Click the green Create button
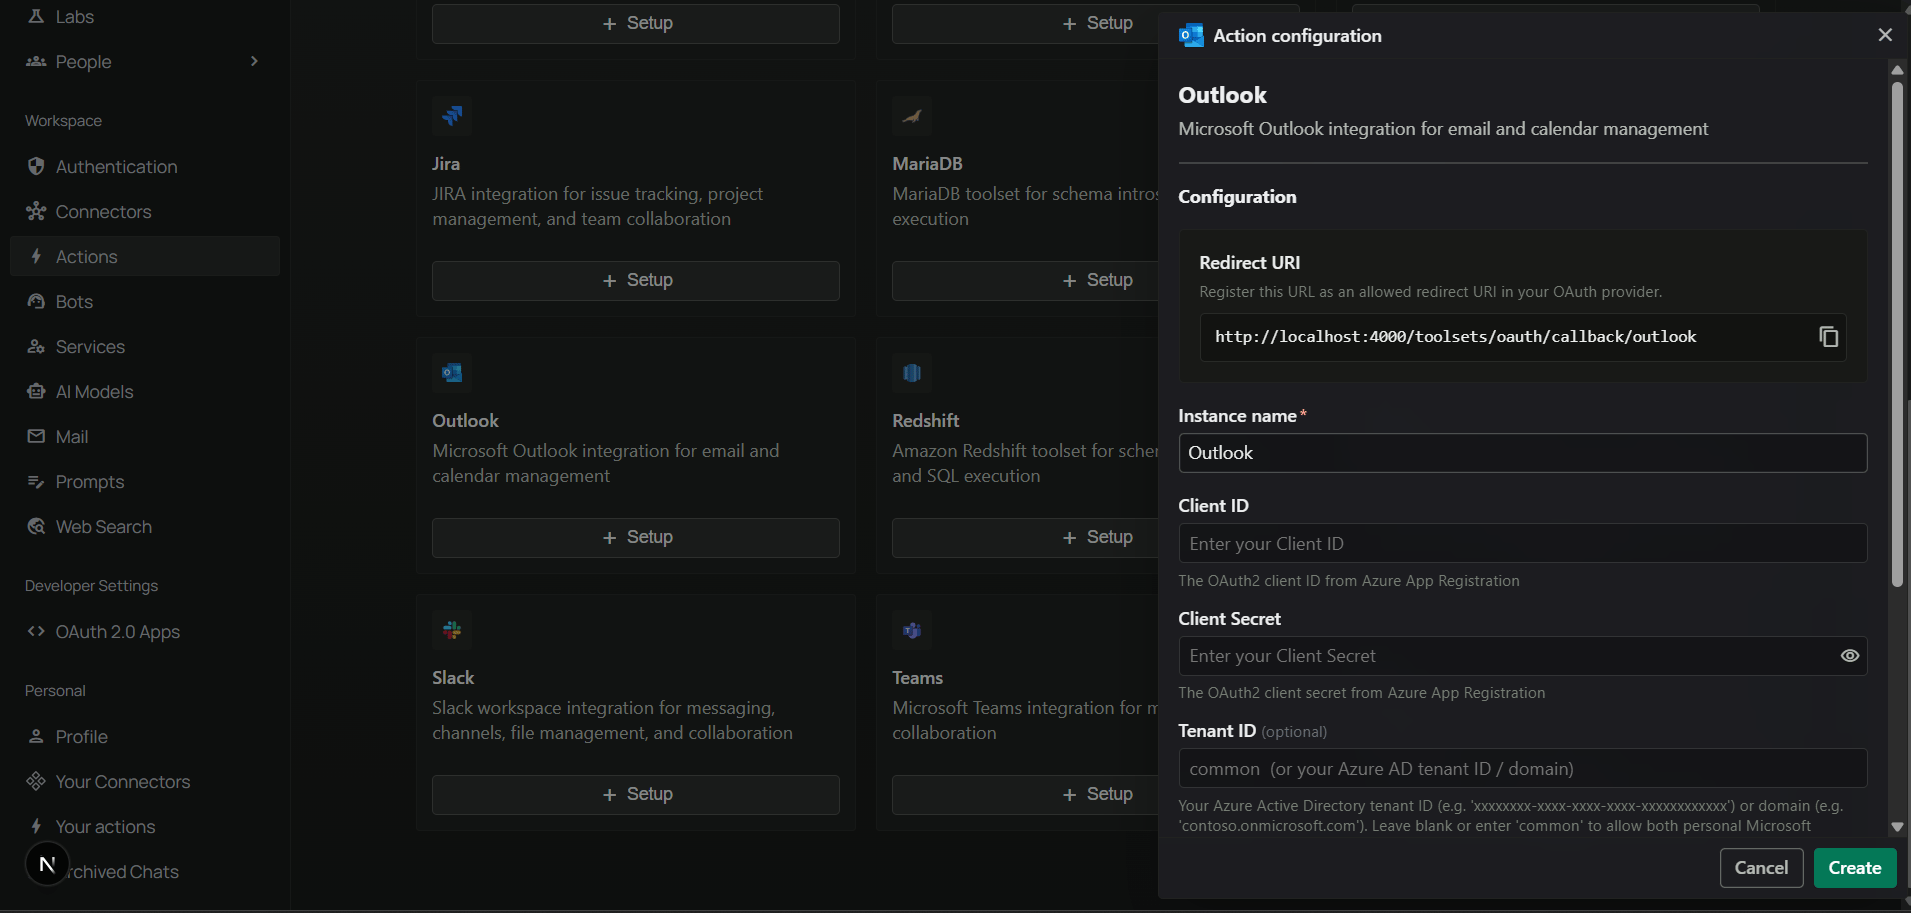Viewport: 1911px width, 913px height. point(1855,868)
